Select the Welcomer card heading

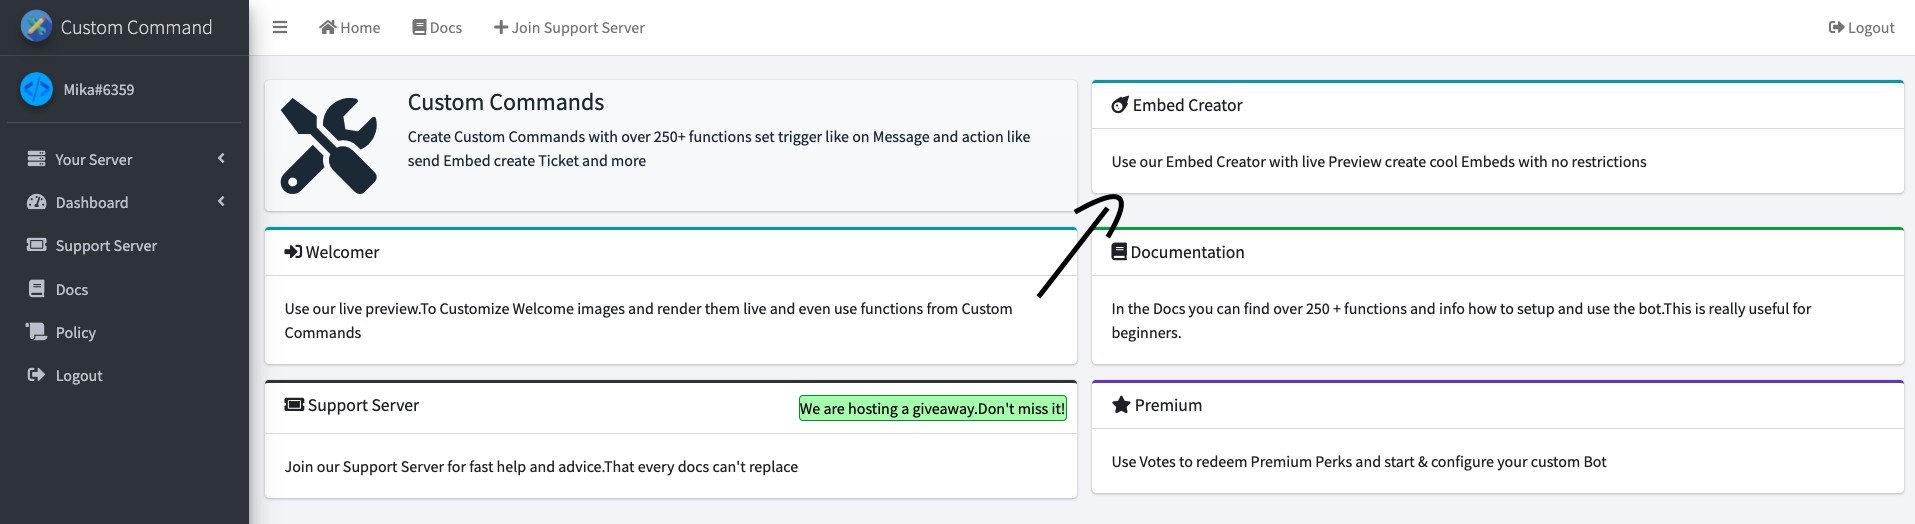pyautogui.click(x=332, y=252)
